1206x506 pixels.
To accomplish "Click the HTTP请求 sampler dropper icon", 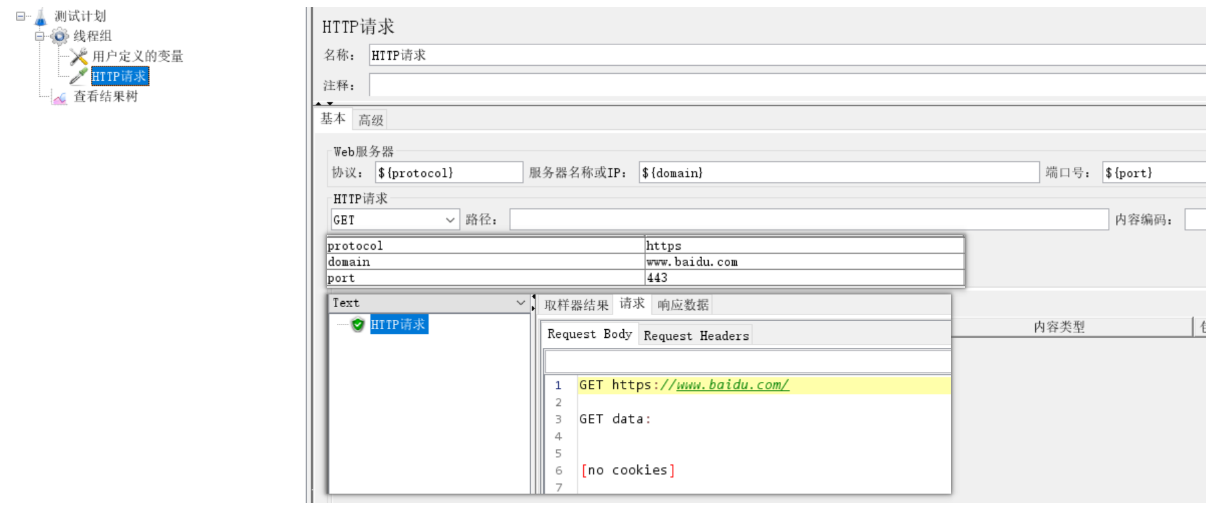I will [x=79, y=76].
